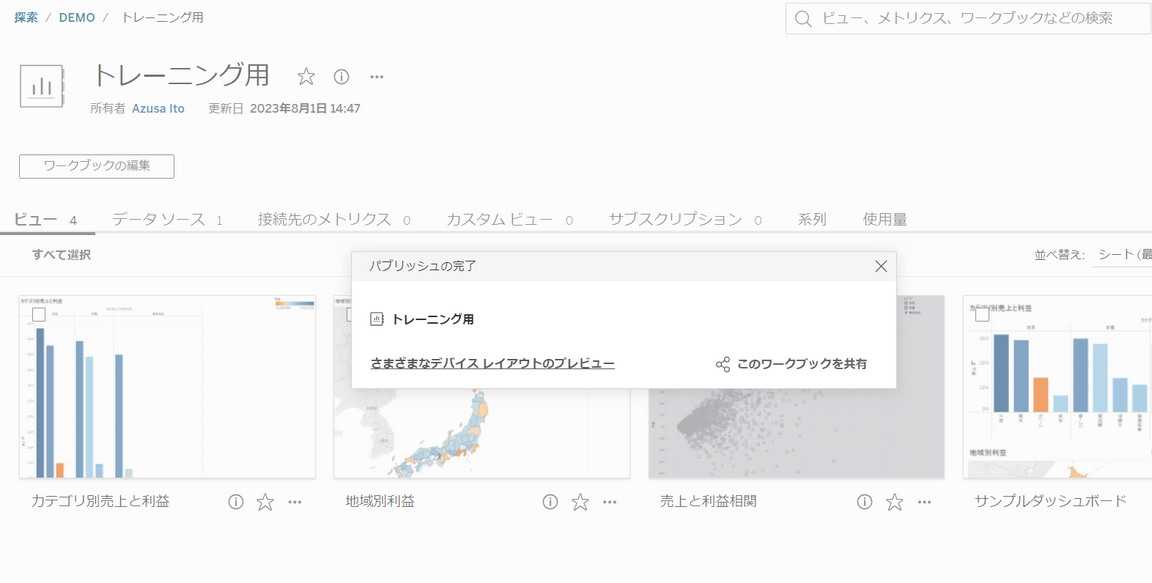Open the サンプルダッシュボード thumbnail

pyautogui.click(x=1057, y=387)
